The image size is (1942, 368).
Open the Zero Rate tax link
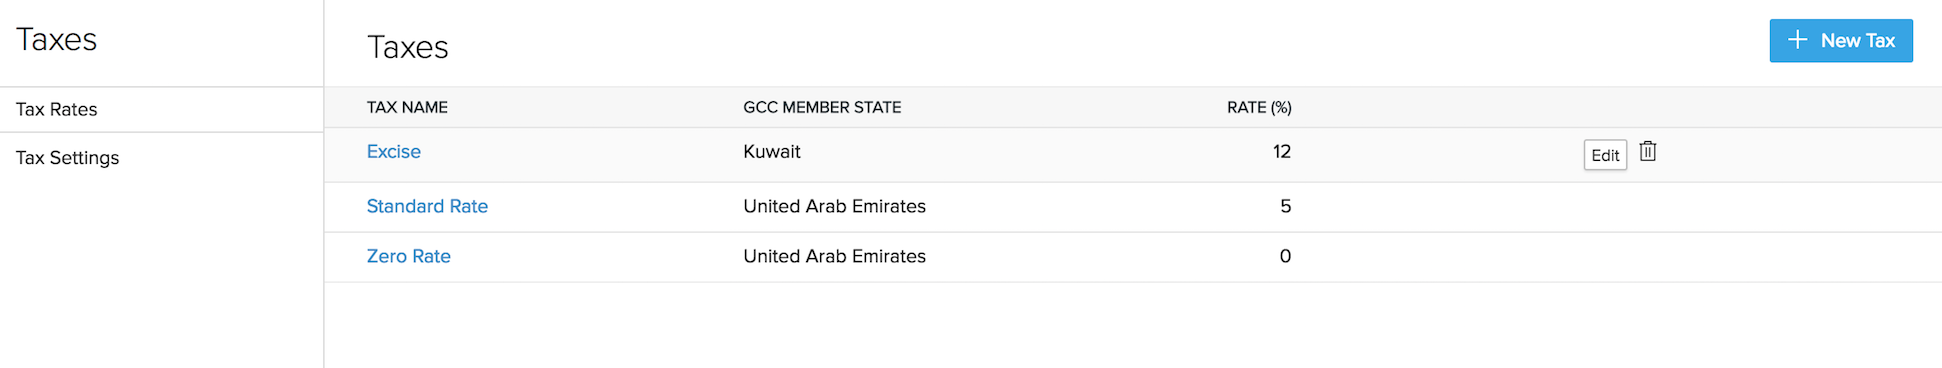[x=408, y=256]
